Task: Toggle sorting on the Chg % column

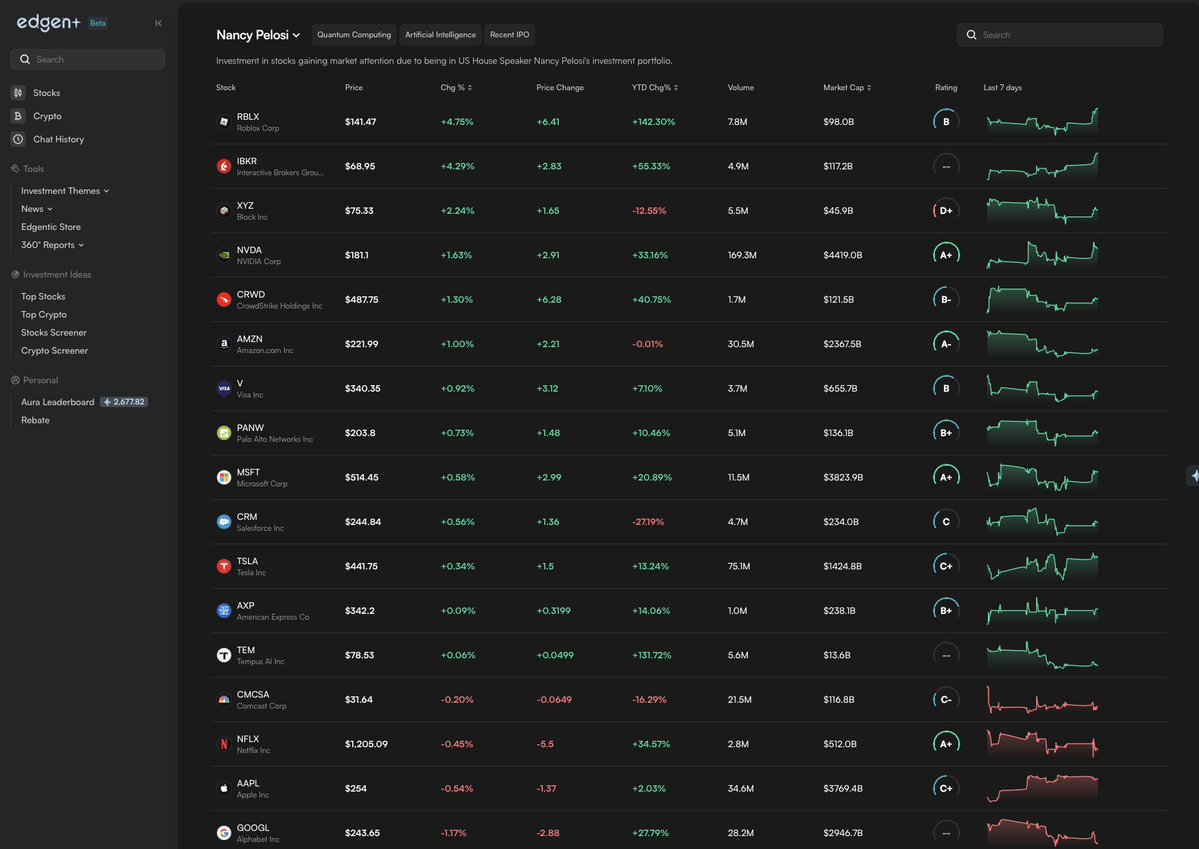Action: click(471, 87)
